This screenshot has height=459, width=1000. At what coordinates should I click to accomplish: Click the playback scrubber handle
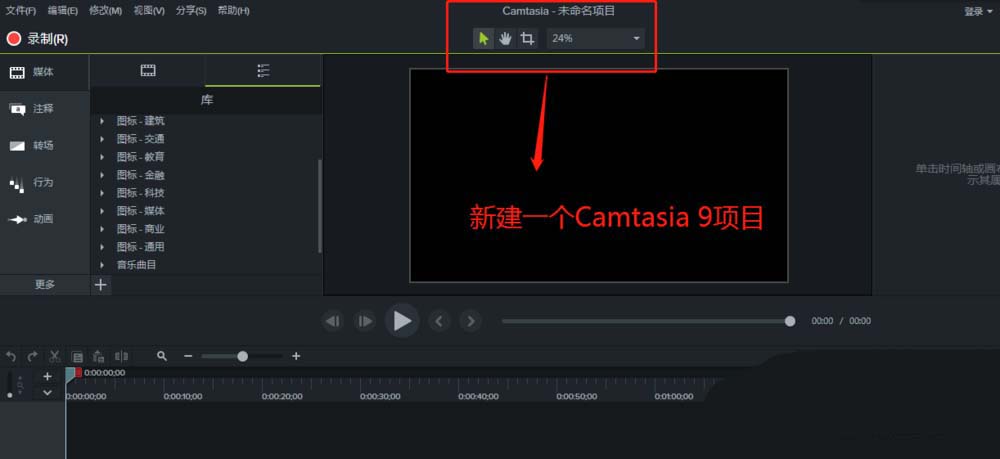790,321
